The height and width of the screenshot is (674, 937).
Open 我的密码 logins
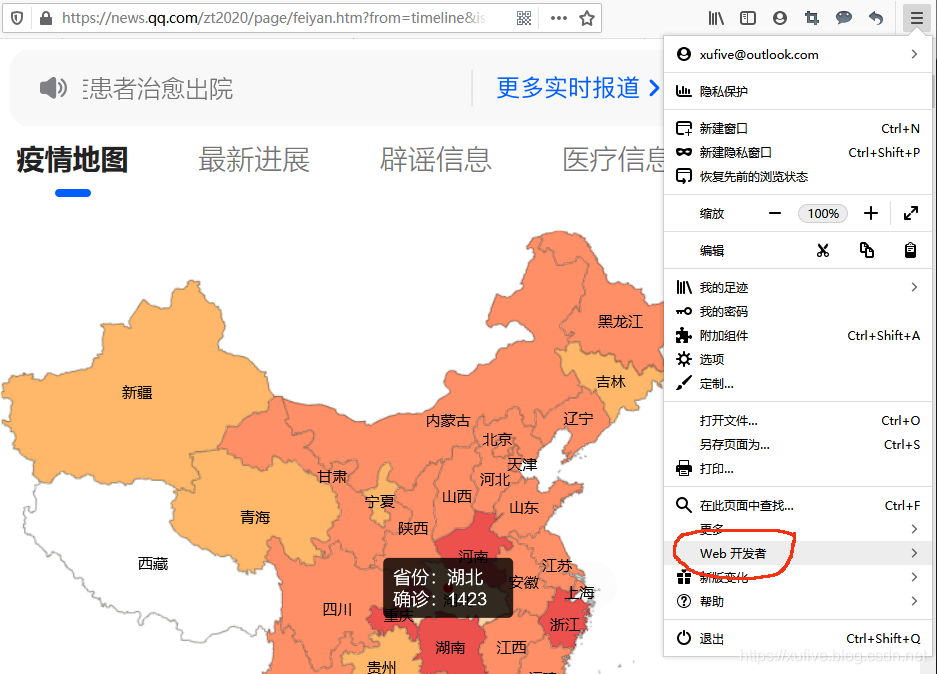[798, 311]
